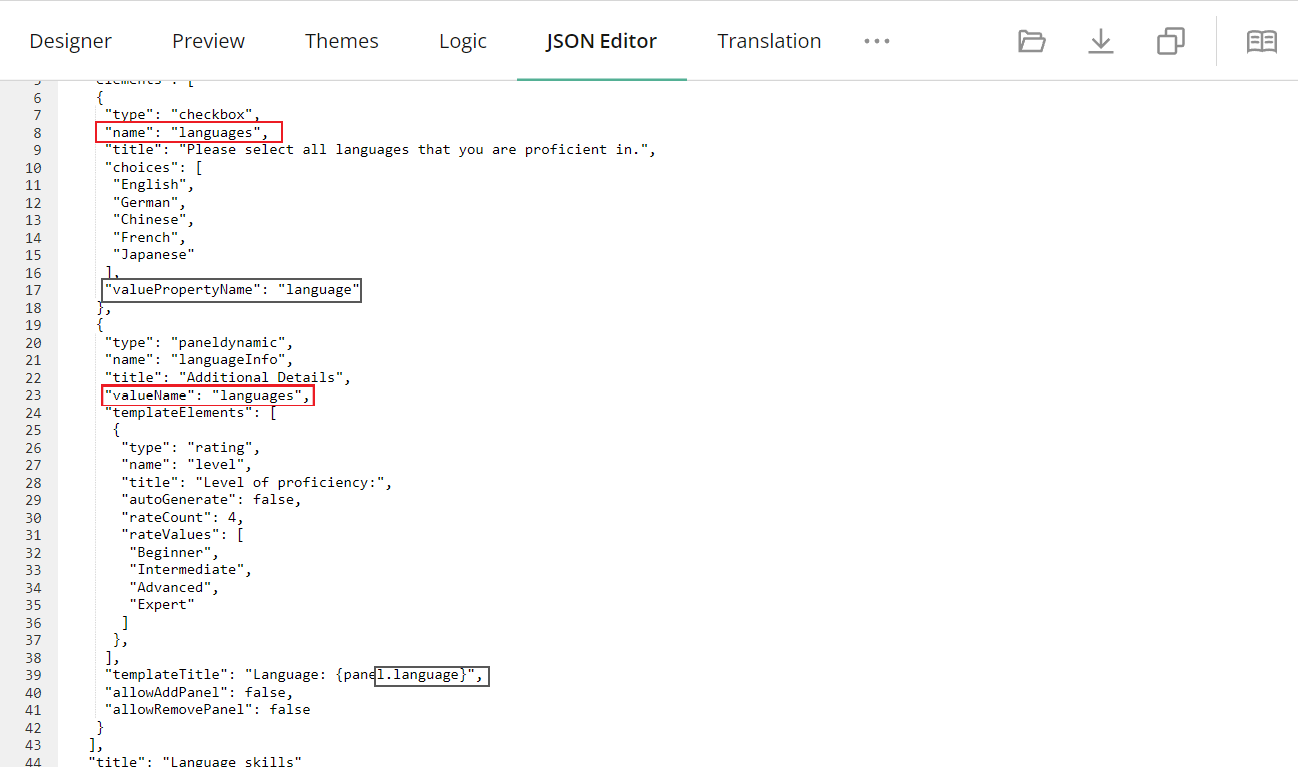Open the documentation book icon
The image size is (1298, 769).
[x=1261, y=41]
